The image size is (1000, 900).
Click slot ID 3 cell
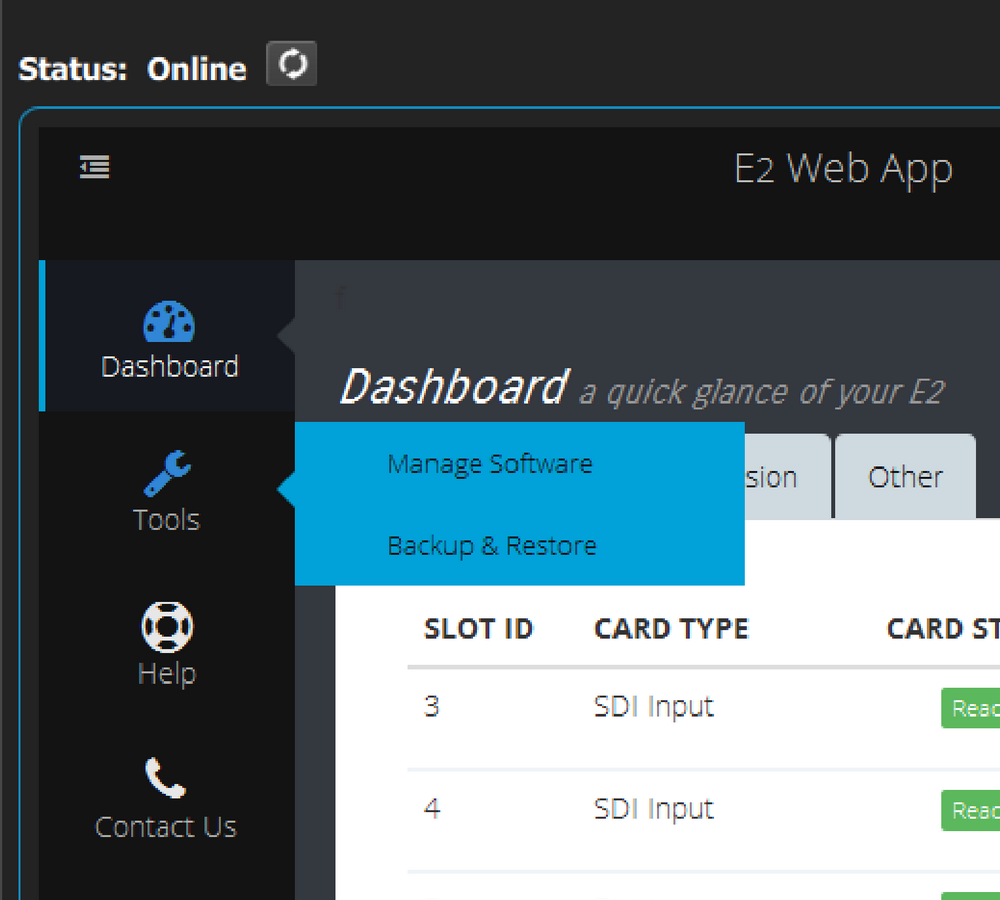coord(432,707)
